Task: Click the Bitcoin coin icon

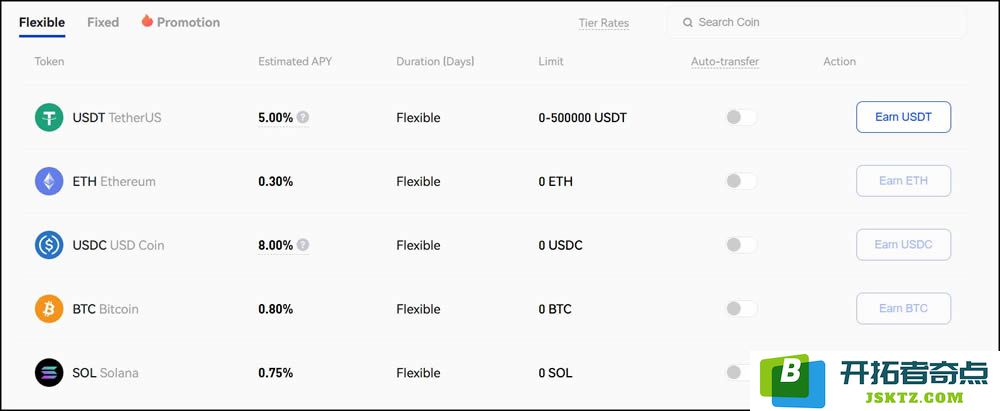Action: coord(49,309)
